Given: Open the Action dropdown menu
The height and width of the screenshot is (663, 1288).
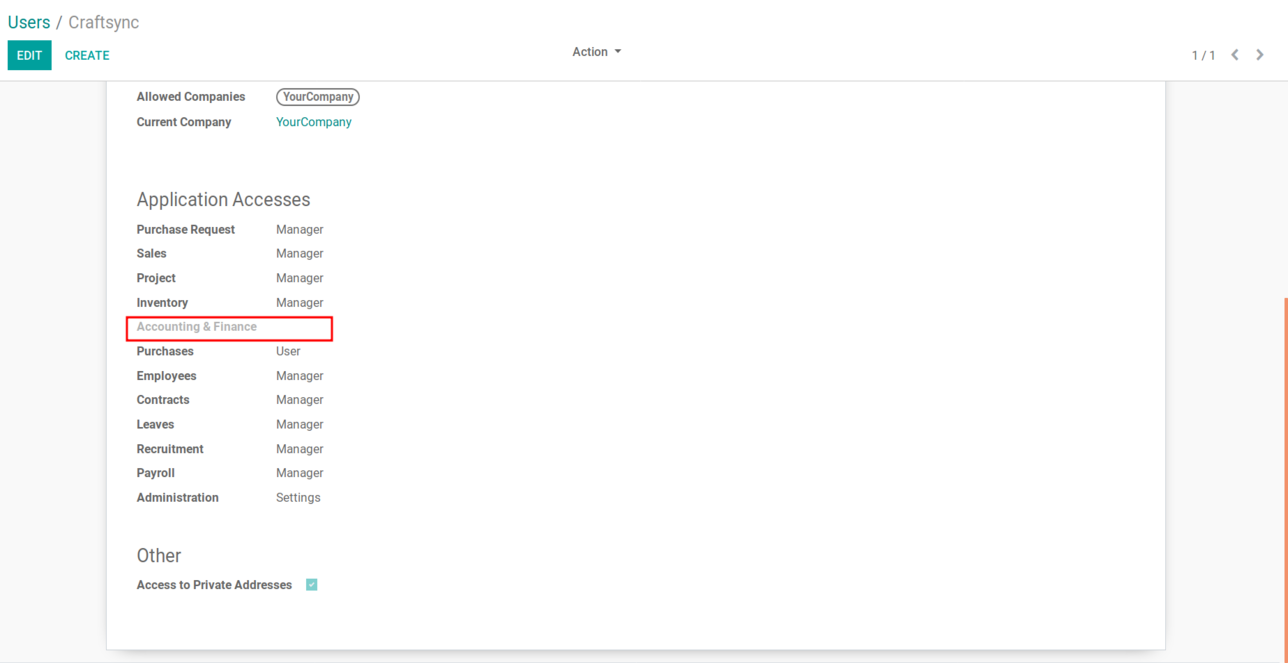Looking at the screenshot, I should tap(596, 52).
